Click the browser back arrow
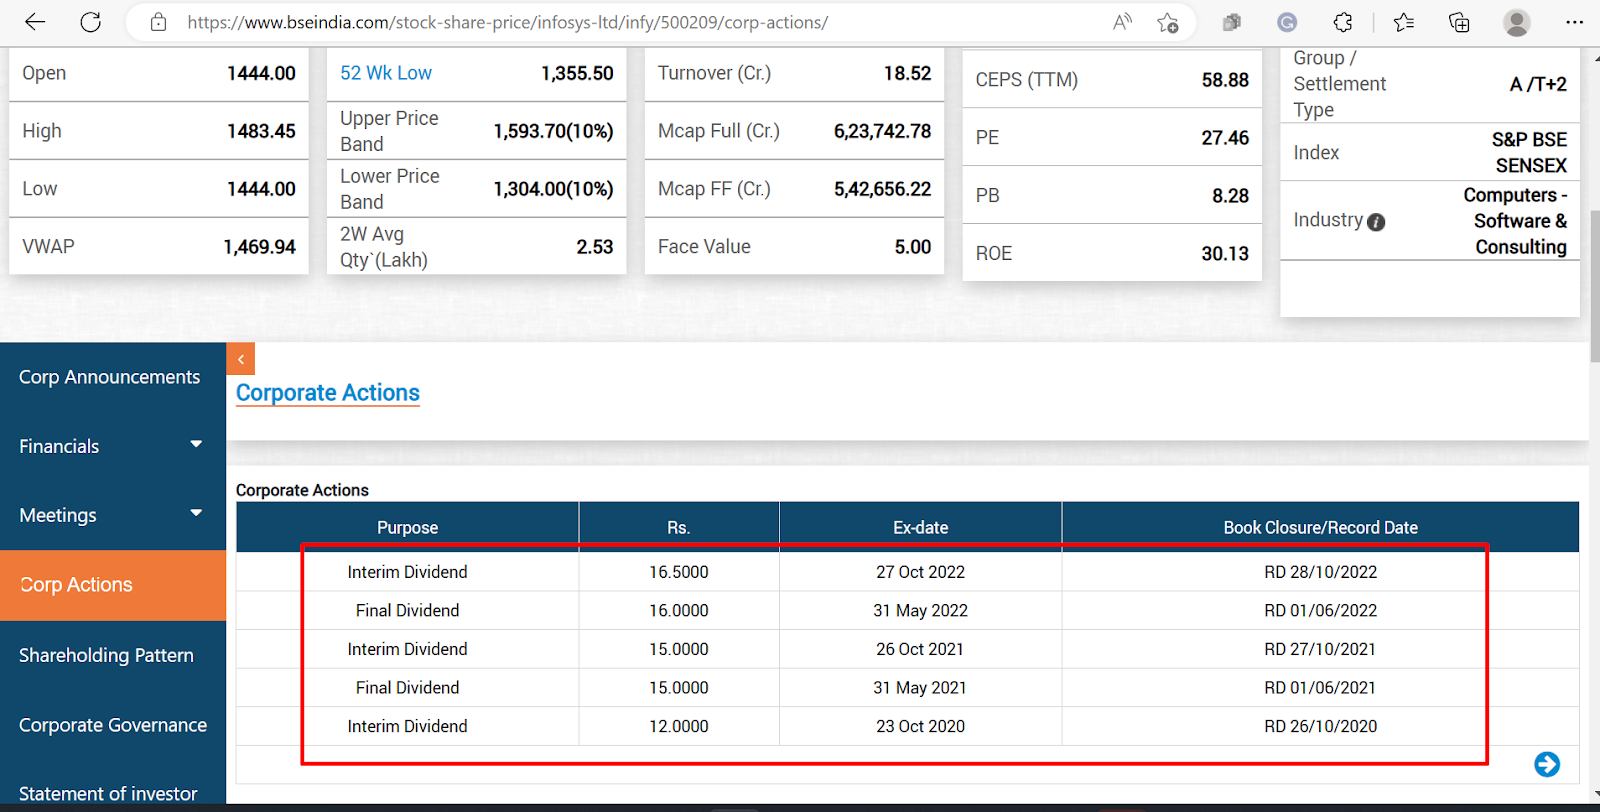This screenshot has height=812, width=1600. tap(35, 22)
